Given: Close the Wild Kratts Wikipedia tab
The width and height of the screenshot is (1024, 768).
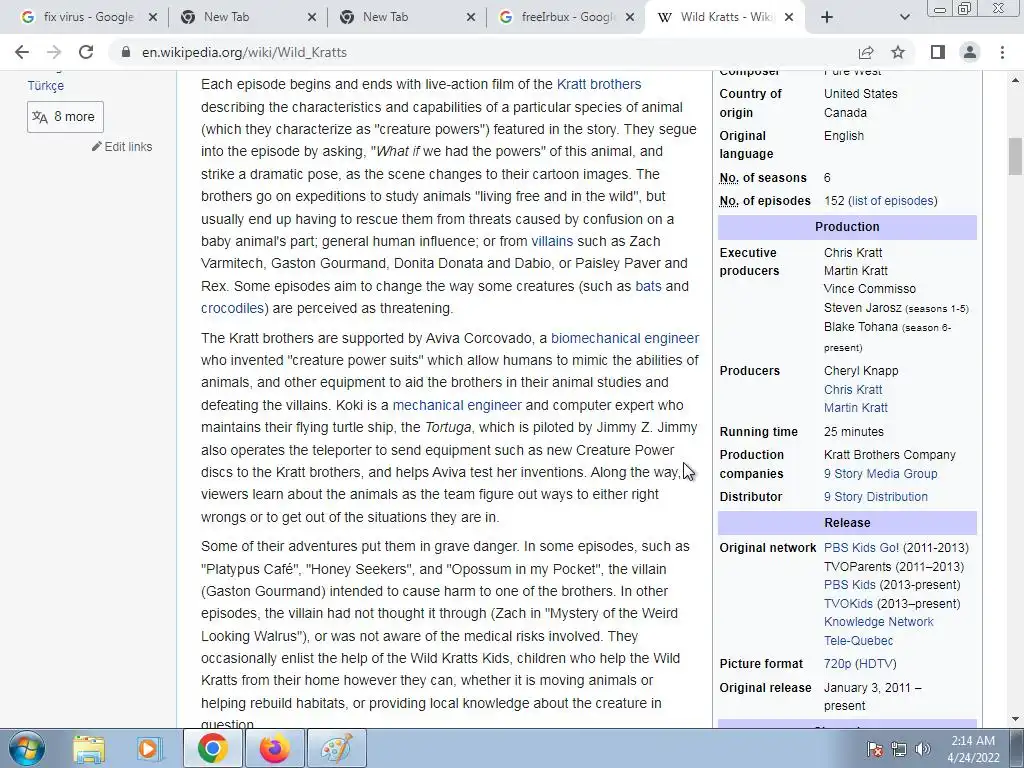Looking at the screenshot, I should tap(789, 18).
